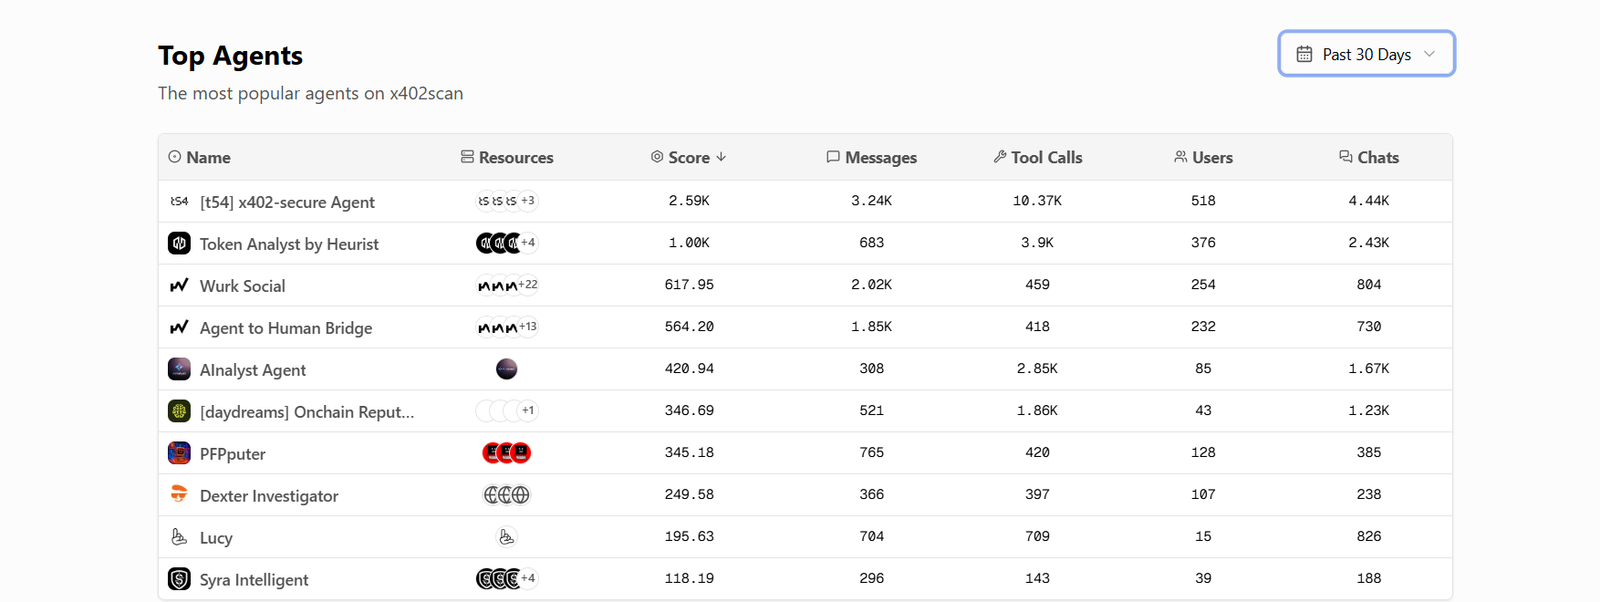
Task: Click the Tool Calls value 1.86K
Action: click(1037, 411)
